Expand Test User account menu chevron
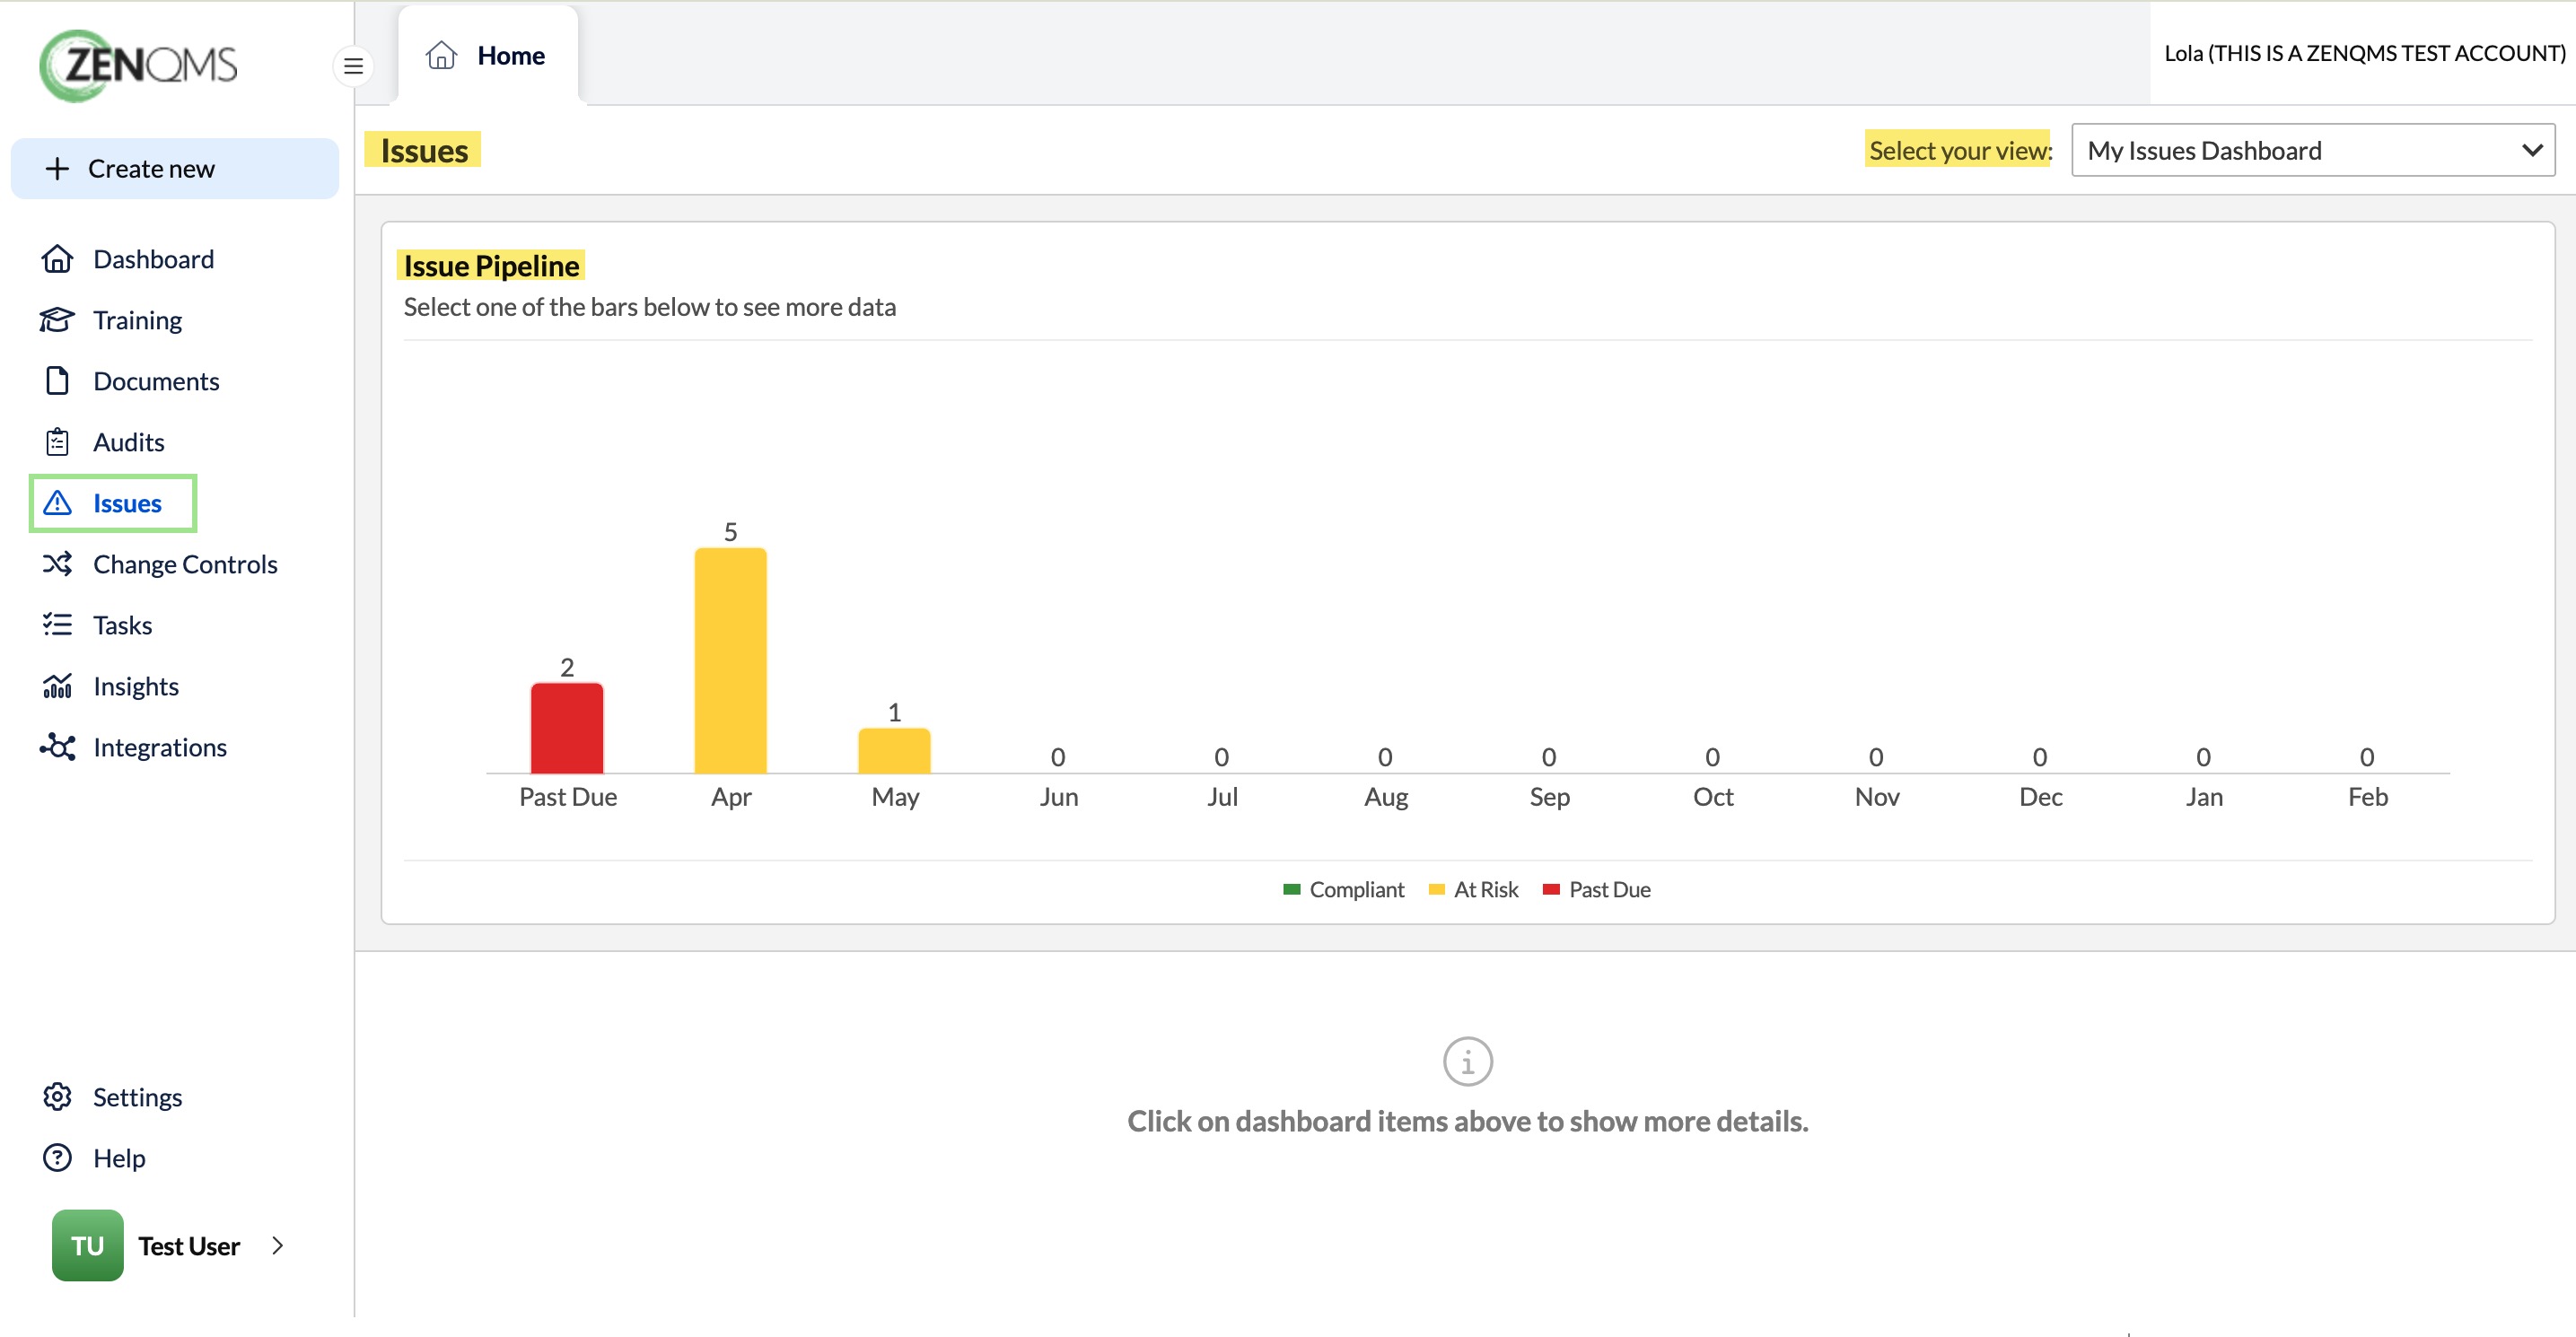 pos(278,1246)
